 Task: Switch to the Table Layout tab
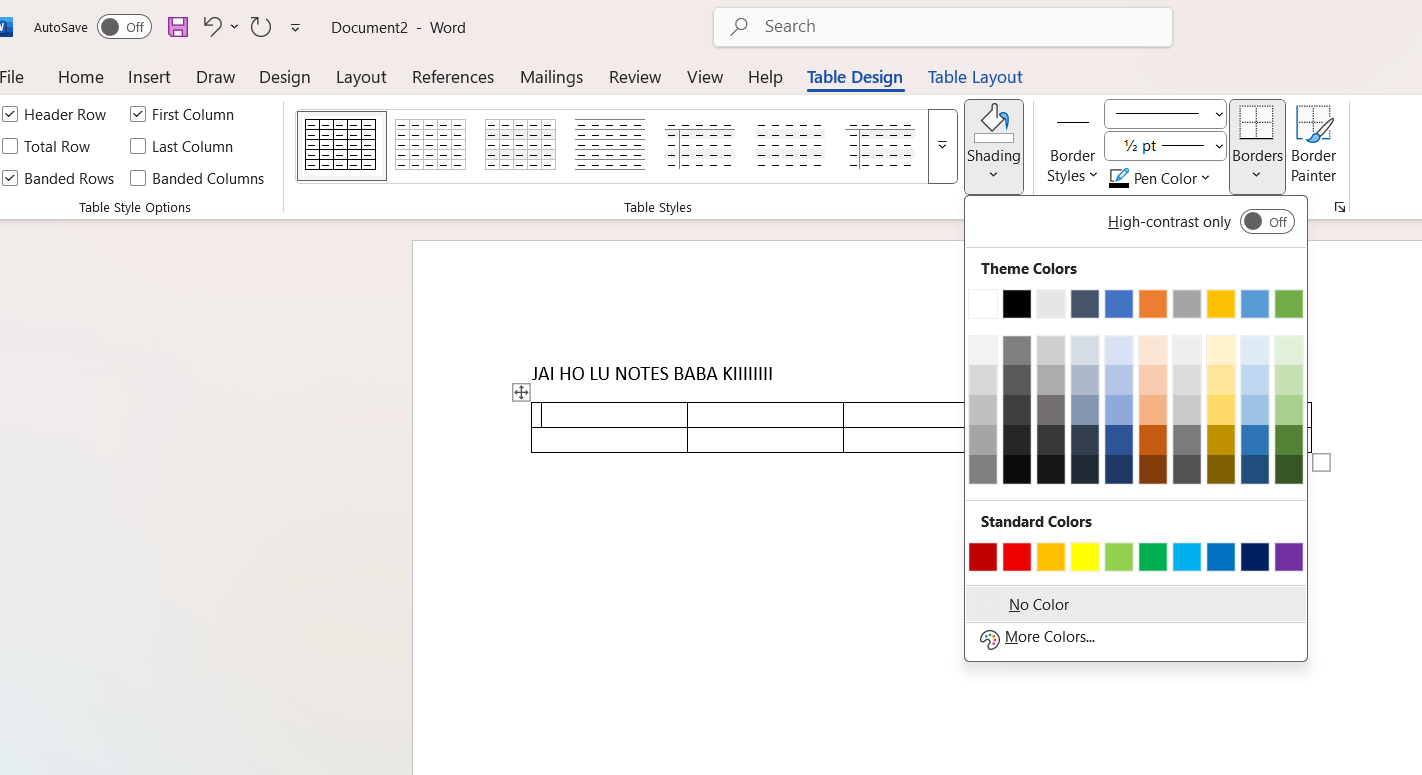[x=975, y=77]
